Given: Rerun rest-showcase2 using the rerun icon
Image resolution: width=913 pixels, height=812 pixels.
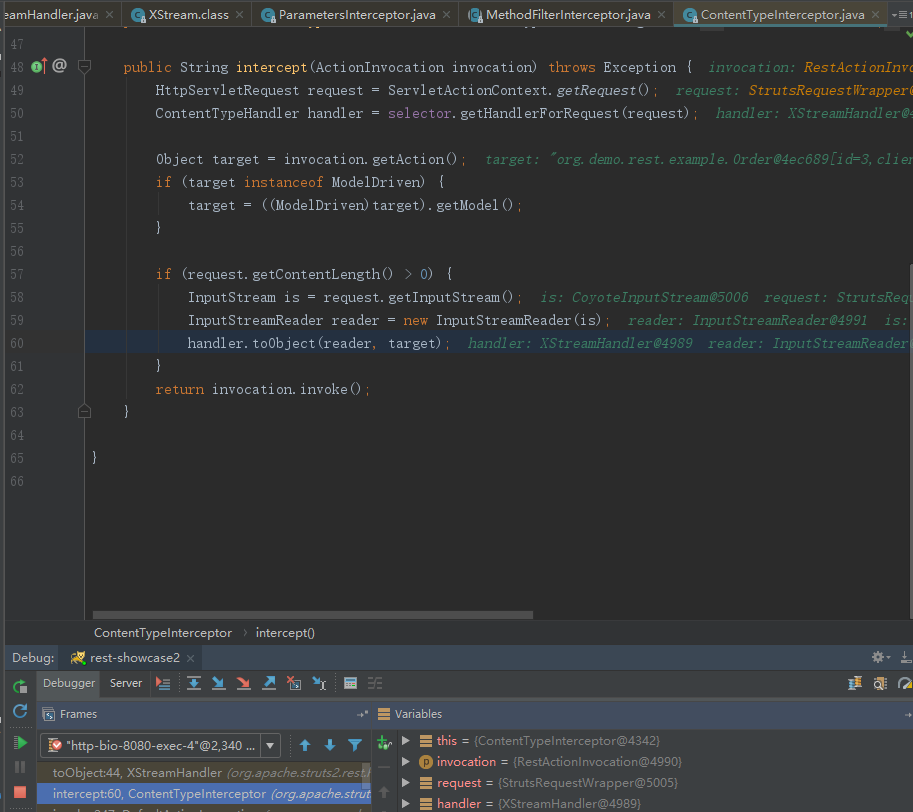Looking at the screenshot, I should click(x=20, y=686).
